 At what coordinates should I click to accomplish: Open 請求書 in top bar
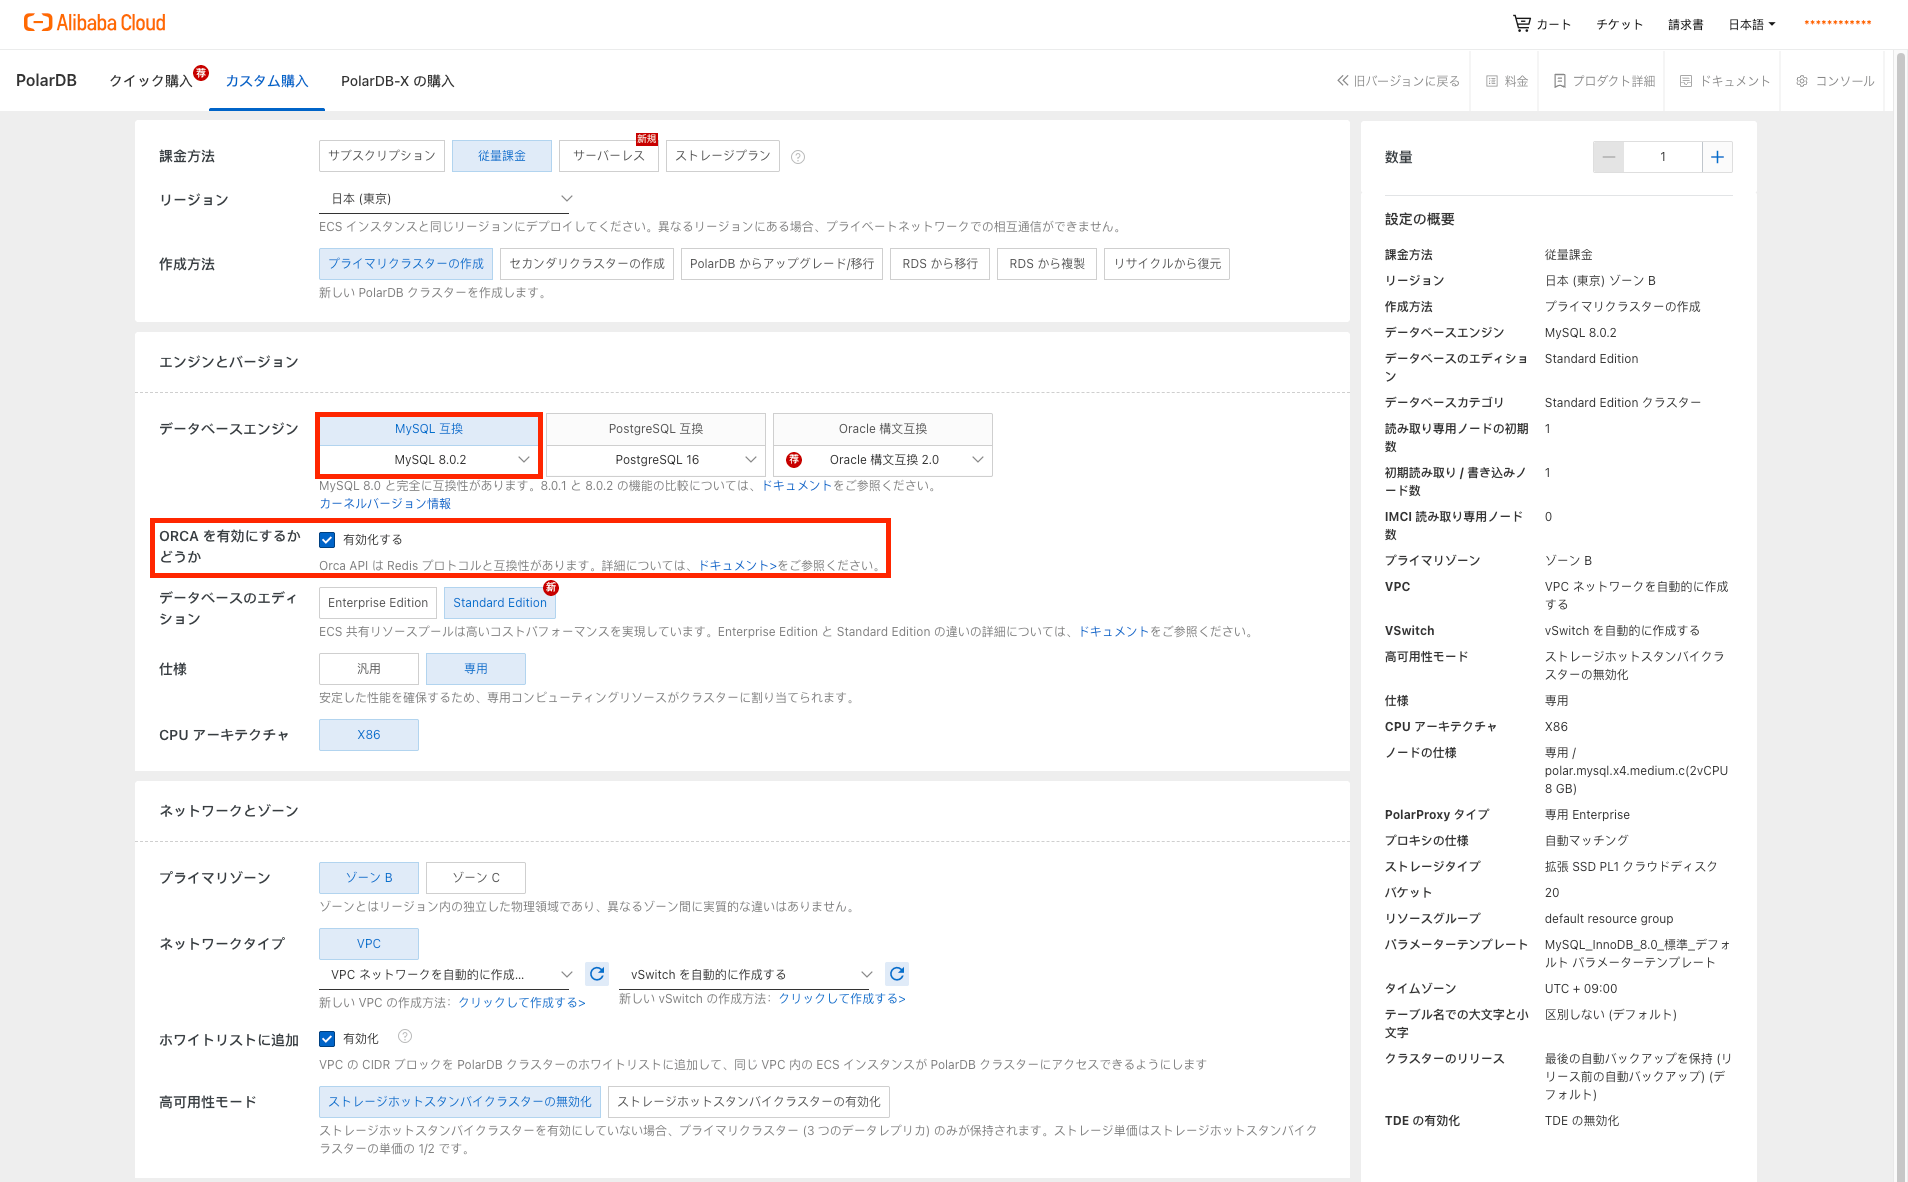1685,25
